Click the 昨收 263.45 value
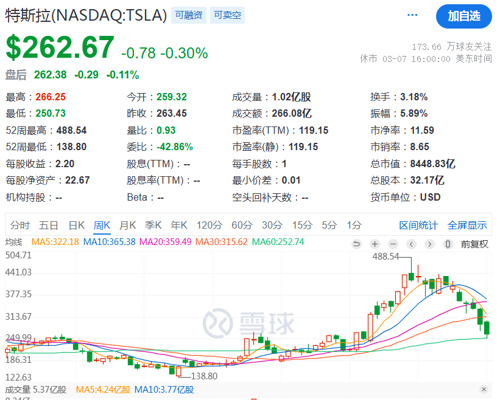This screenshot has height=400, width=500. [172, 113]
